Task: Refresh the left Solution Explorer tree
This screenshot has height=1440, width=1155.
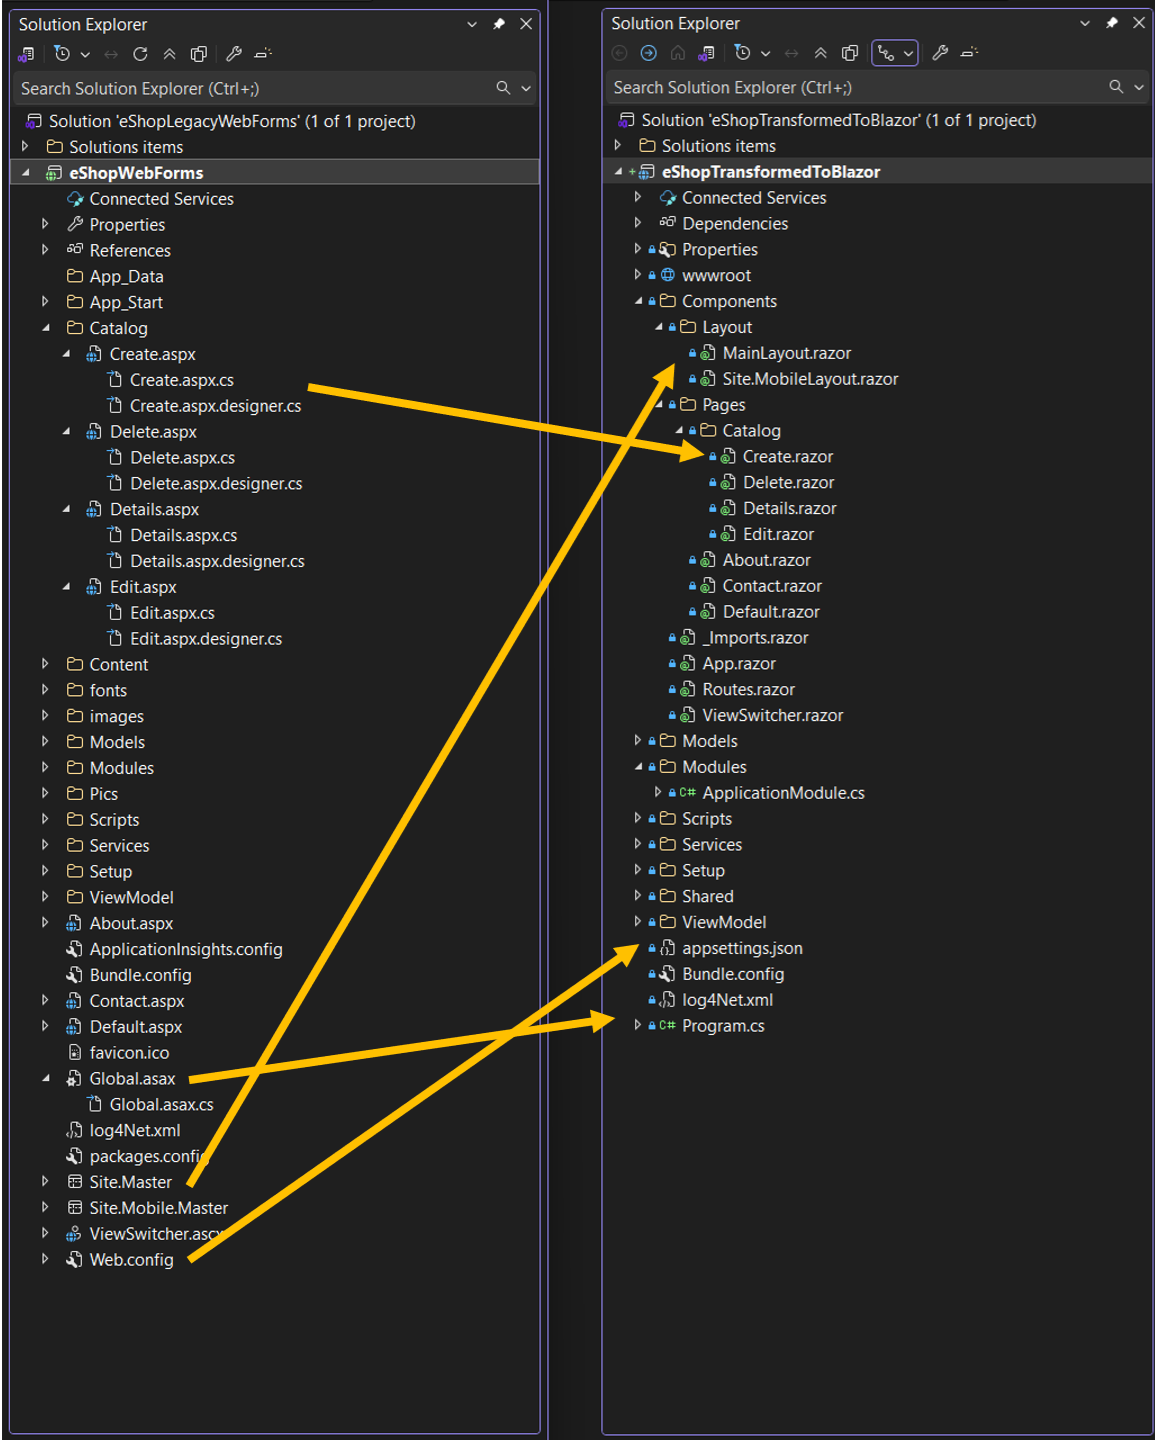Action: (x=141, y=54)
